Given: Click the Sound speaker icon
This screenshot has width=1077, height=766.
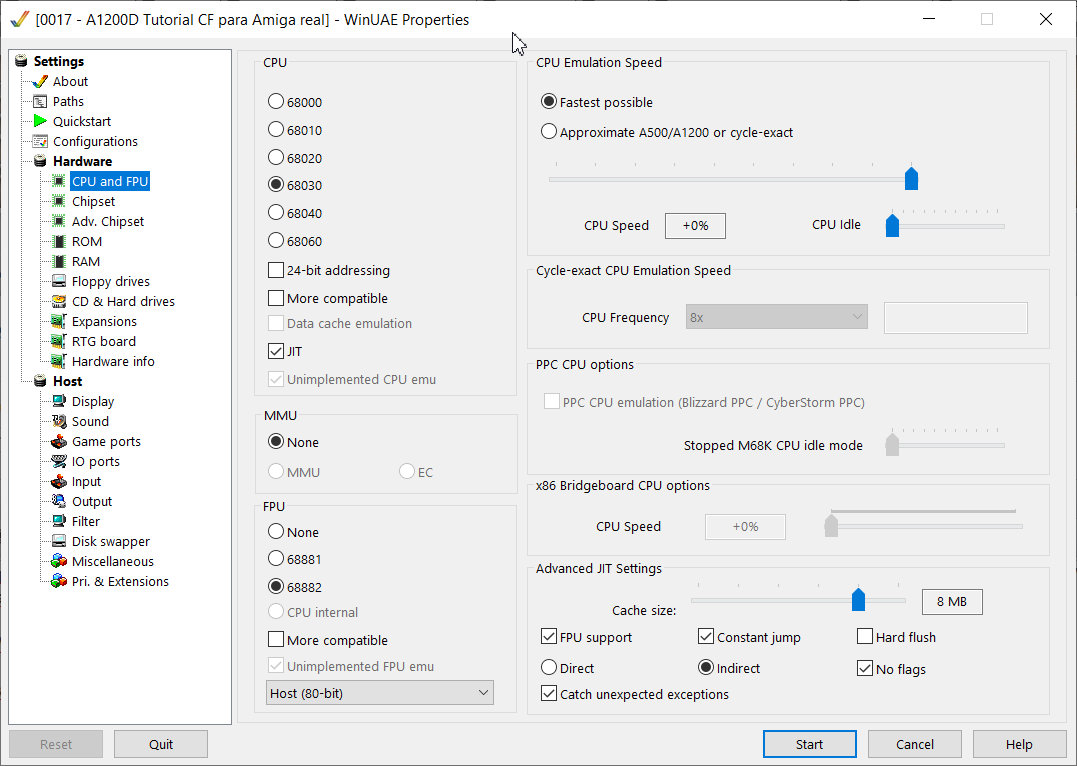Looking at the screenshot, I should [59, 421].
